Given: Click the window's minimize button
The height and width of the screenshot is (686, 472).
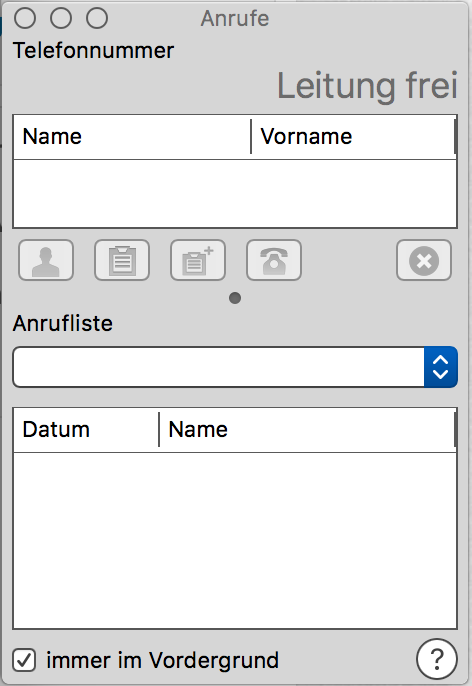Looking at the screenshot, I should [x=61, y=18].
